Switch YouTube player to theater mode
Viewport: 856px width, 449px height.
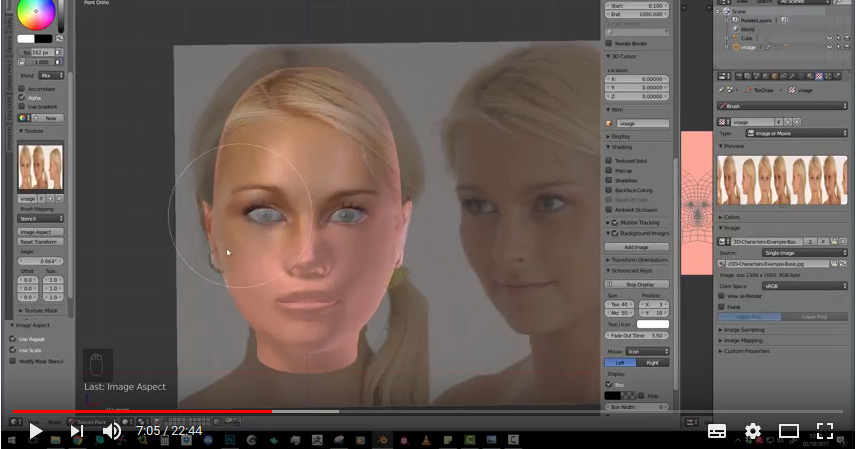789,431
